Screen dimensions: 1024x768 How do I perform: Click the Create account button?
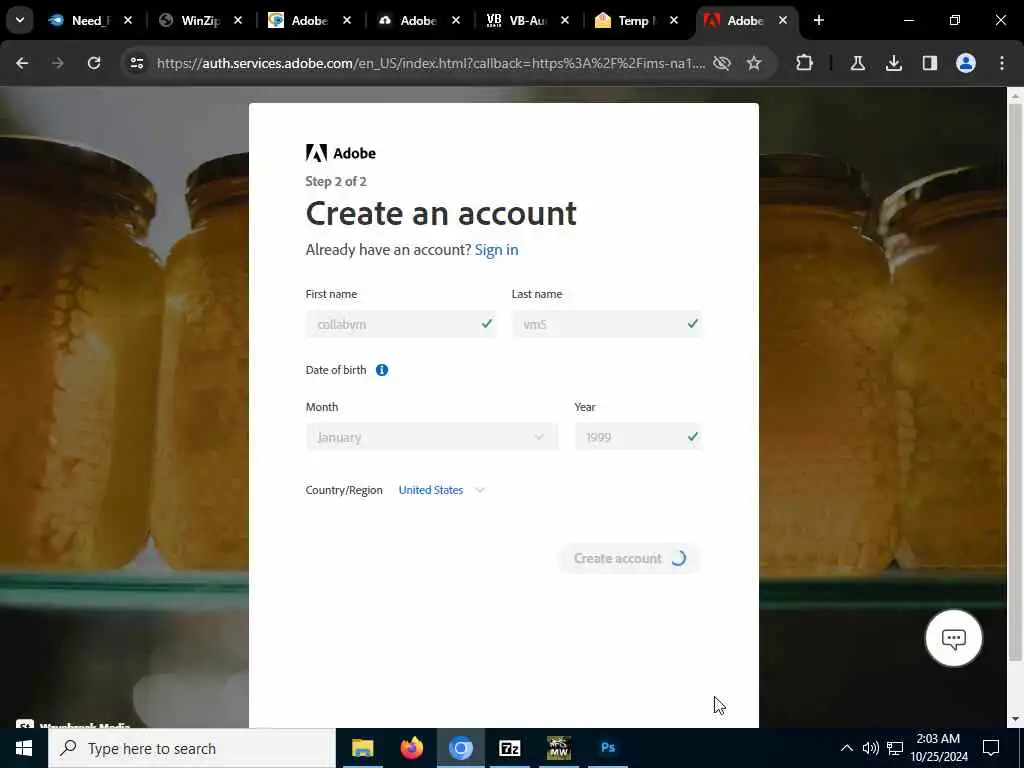tap(630, 558)
